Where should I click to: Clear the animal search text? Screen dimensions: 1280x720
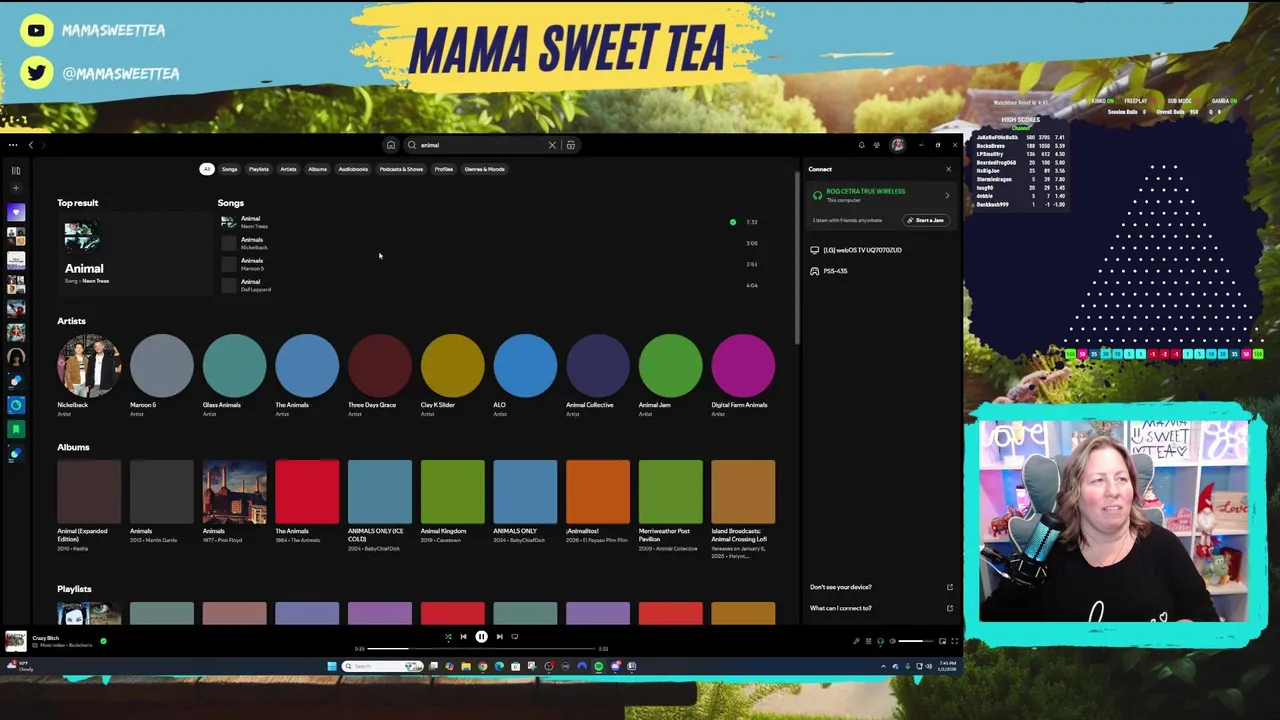click(552, 145)
